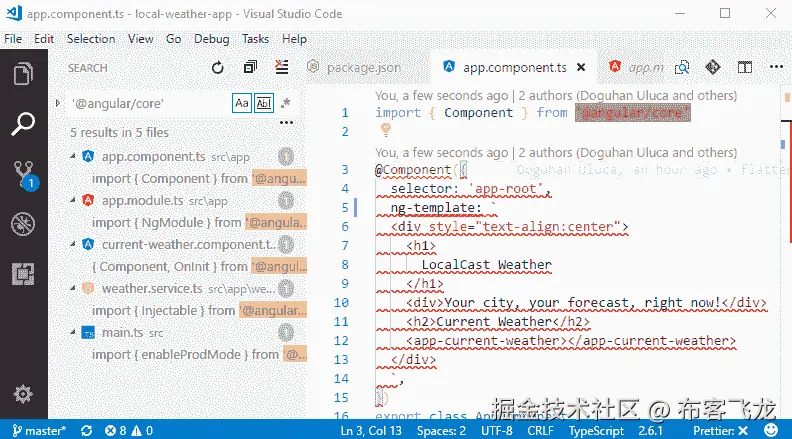Open the Edit menu
Screen dimensions: 792x439
(44, 39)
